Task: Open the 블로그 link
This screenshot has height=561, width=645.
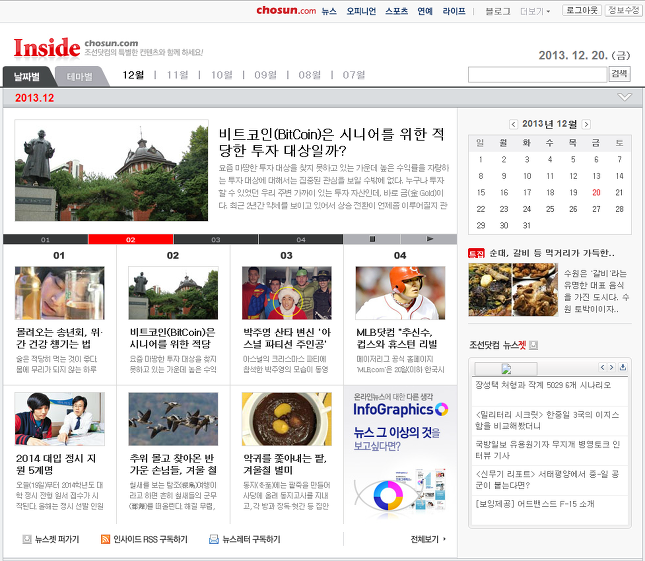Action: (x=498, y=12)
